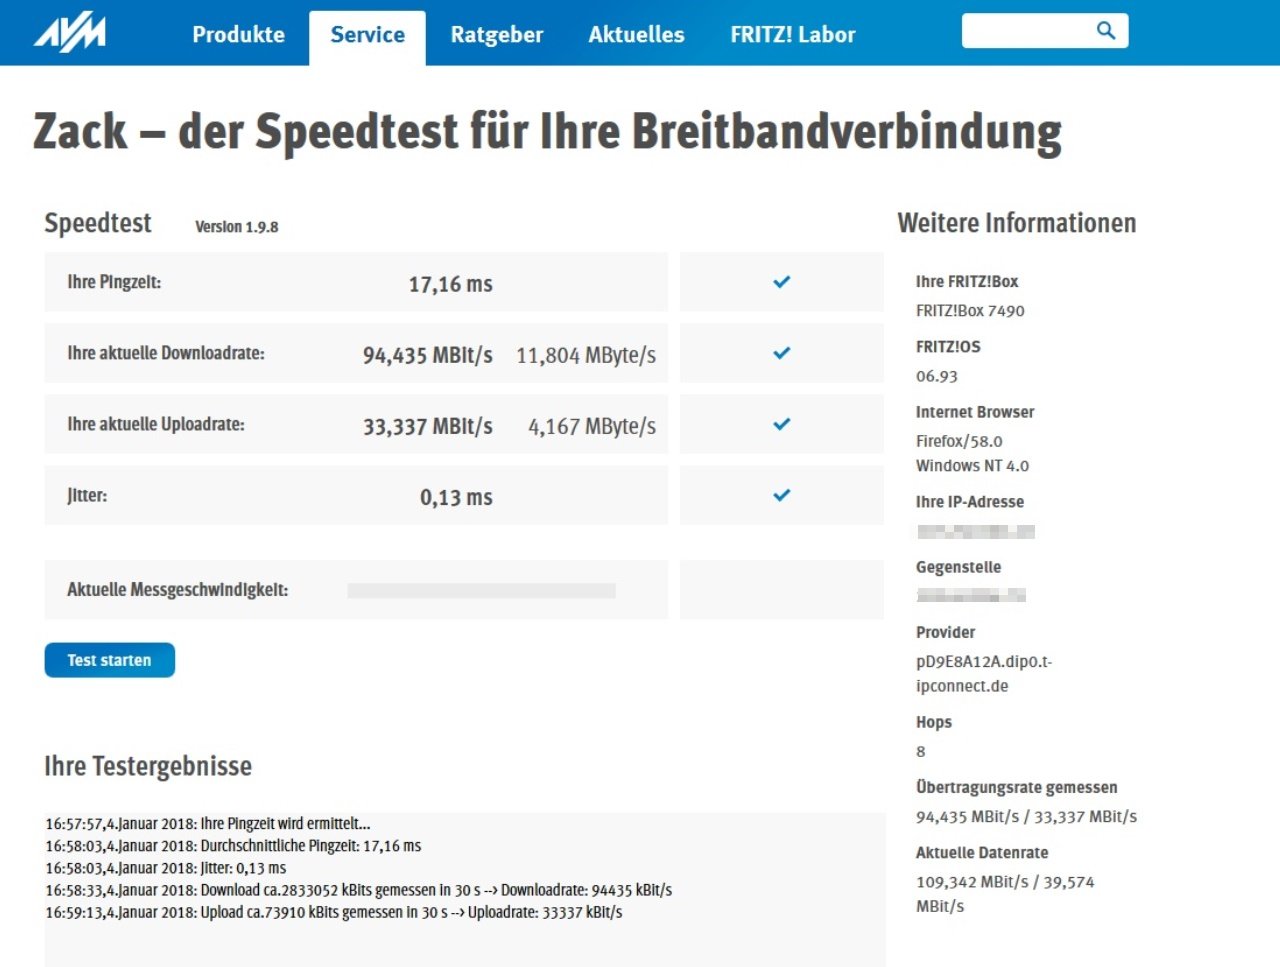
Task: Click the page title Zack Speedtest heading
Action: coord(547,132)
